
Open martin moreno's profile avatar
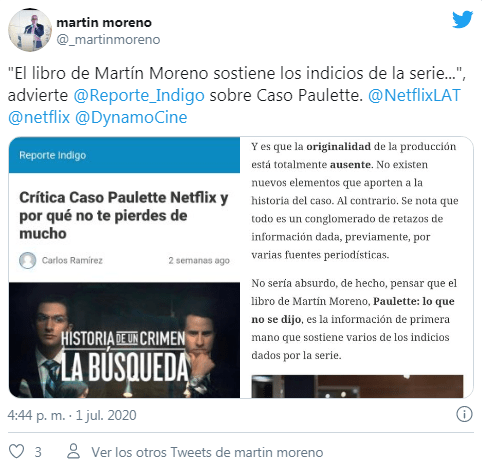coord(30,30)
